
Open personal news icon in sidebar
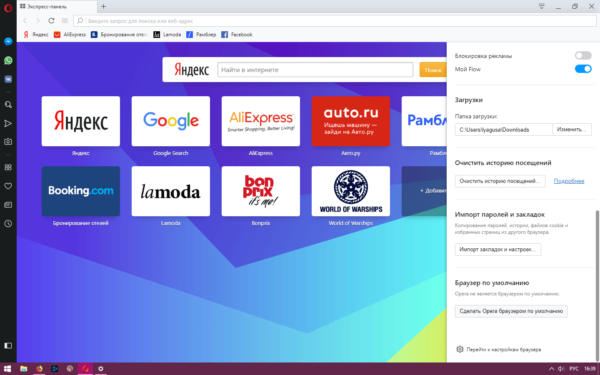coord(8,205)
